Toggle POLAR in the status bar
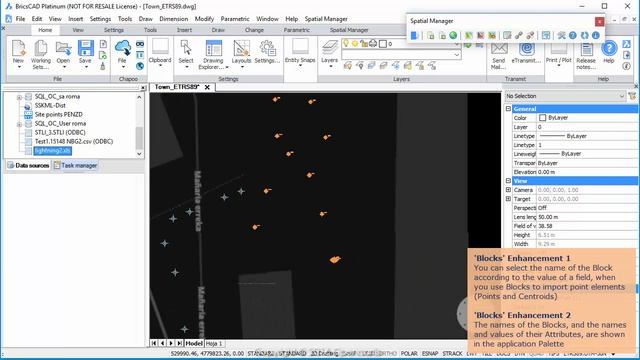This screenshot has width=640, height=360. click(409, 353)
